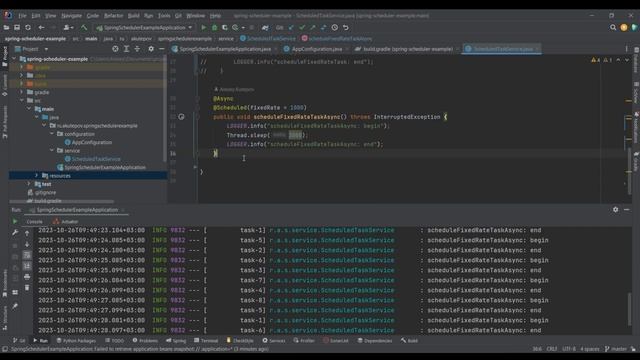Save all with the floppy disk icon
The image size is (640, 360).
(x=17, y=27)
